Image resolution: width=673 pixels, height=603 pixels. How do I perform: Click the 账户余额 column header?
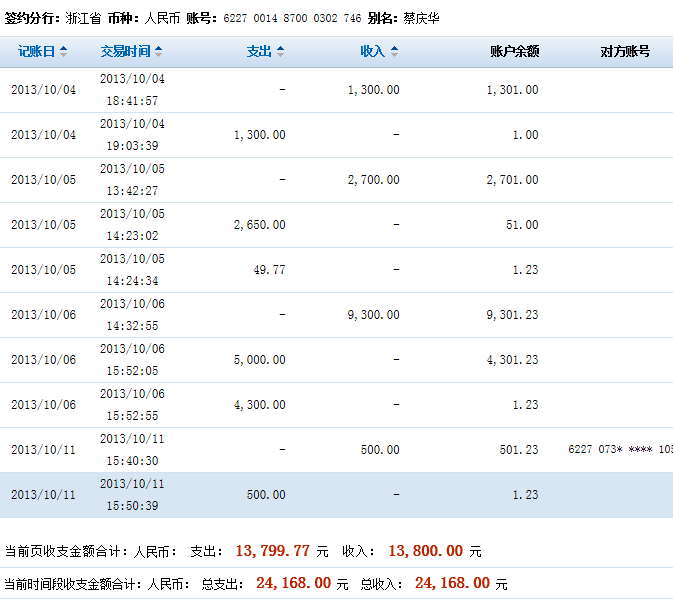(514, 51)
